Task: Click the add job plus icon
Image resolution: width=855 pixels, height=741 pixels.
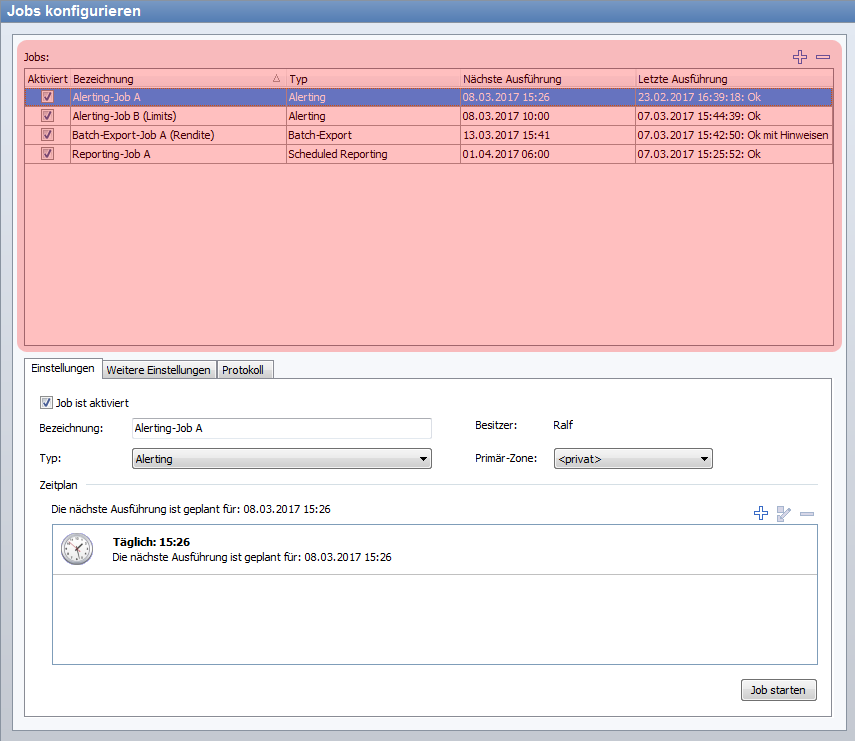Action: [799, 58]
